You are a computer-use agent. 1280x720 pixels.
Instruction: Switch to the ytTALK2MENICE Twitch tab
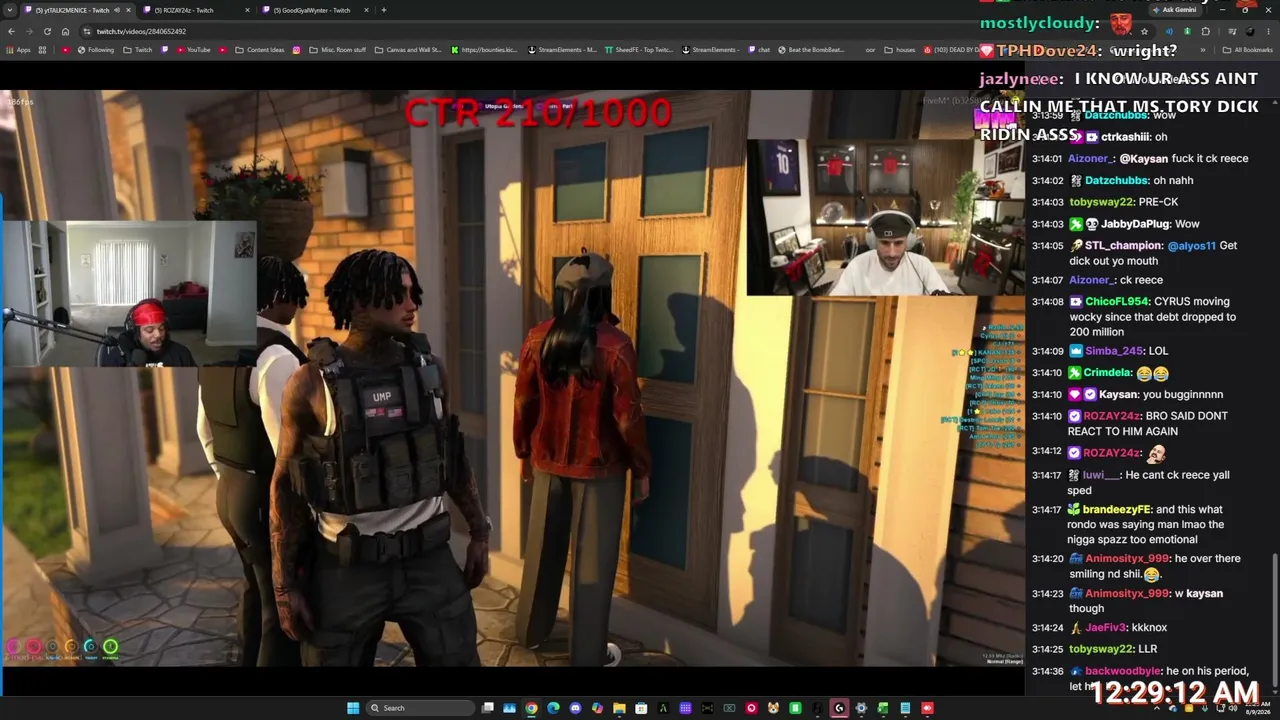[72, 10]
